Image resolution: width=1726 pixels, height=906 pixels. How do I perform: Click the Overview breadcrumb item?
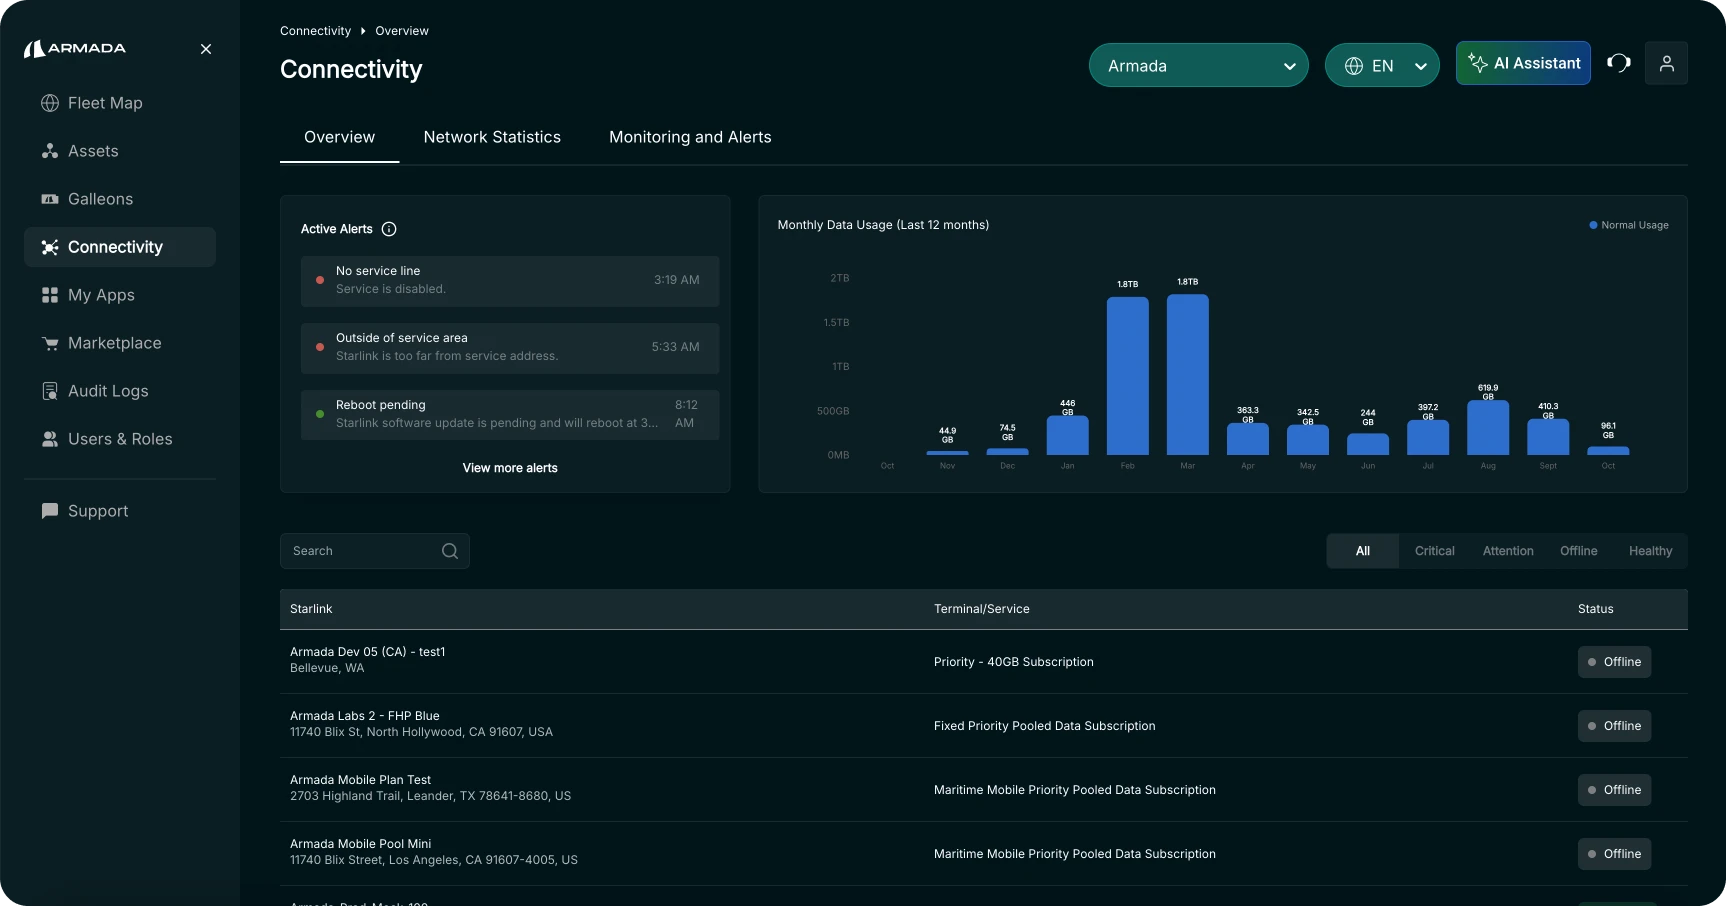(x=402, y=31)
